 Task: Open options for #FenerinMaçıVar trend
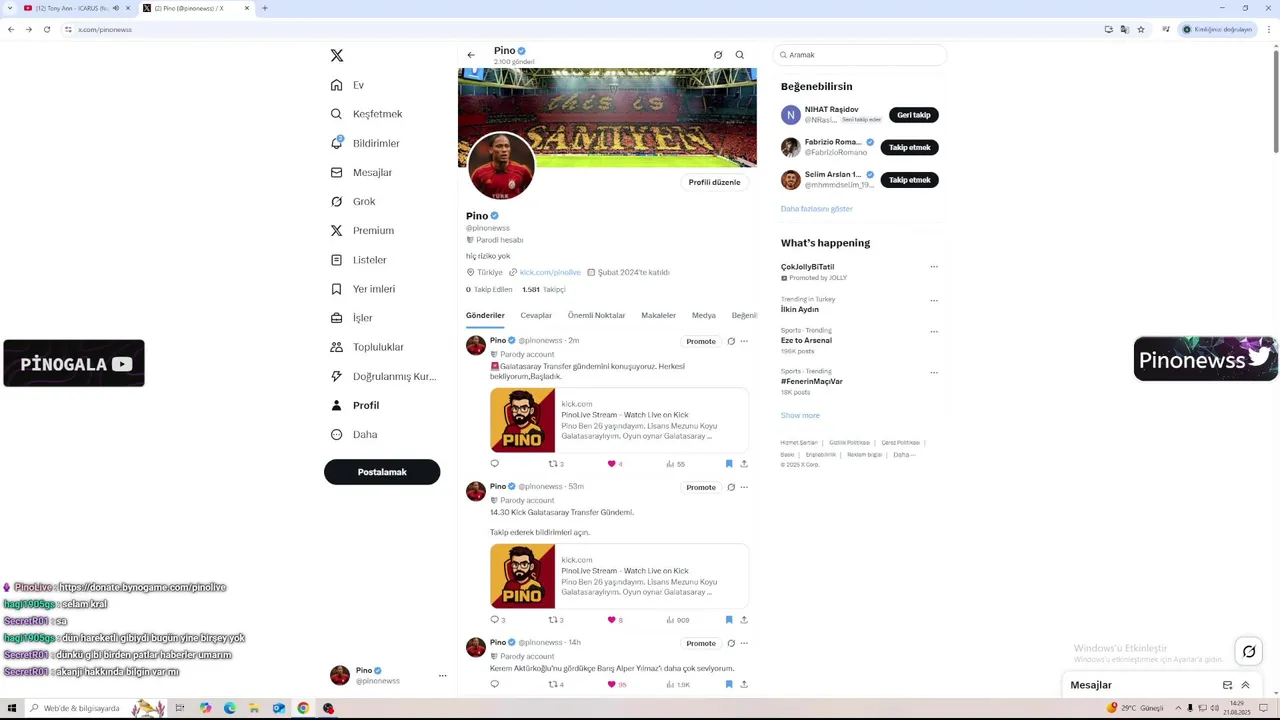934,372
